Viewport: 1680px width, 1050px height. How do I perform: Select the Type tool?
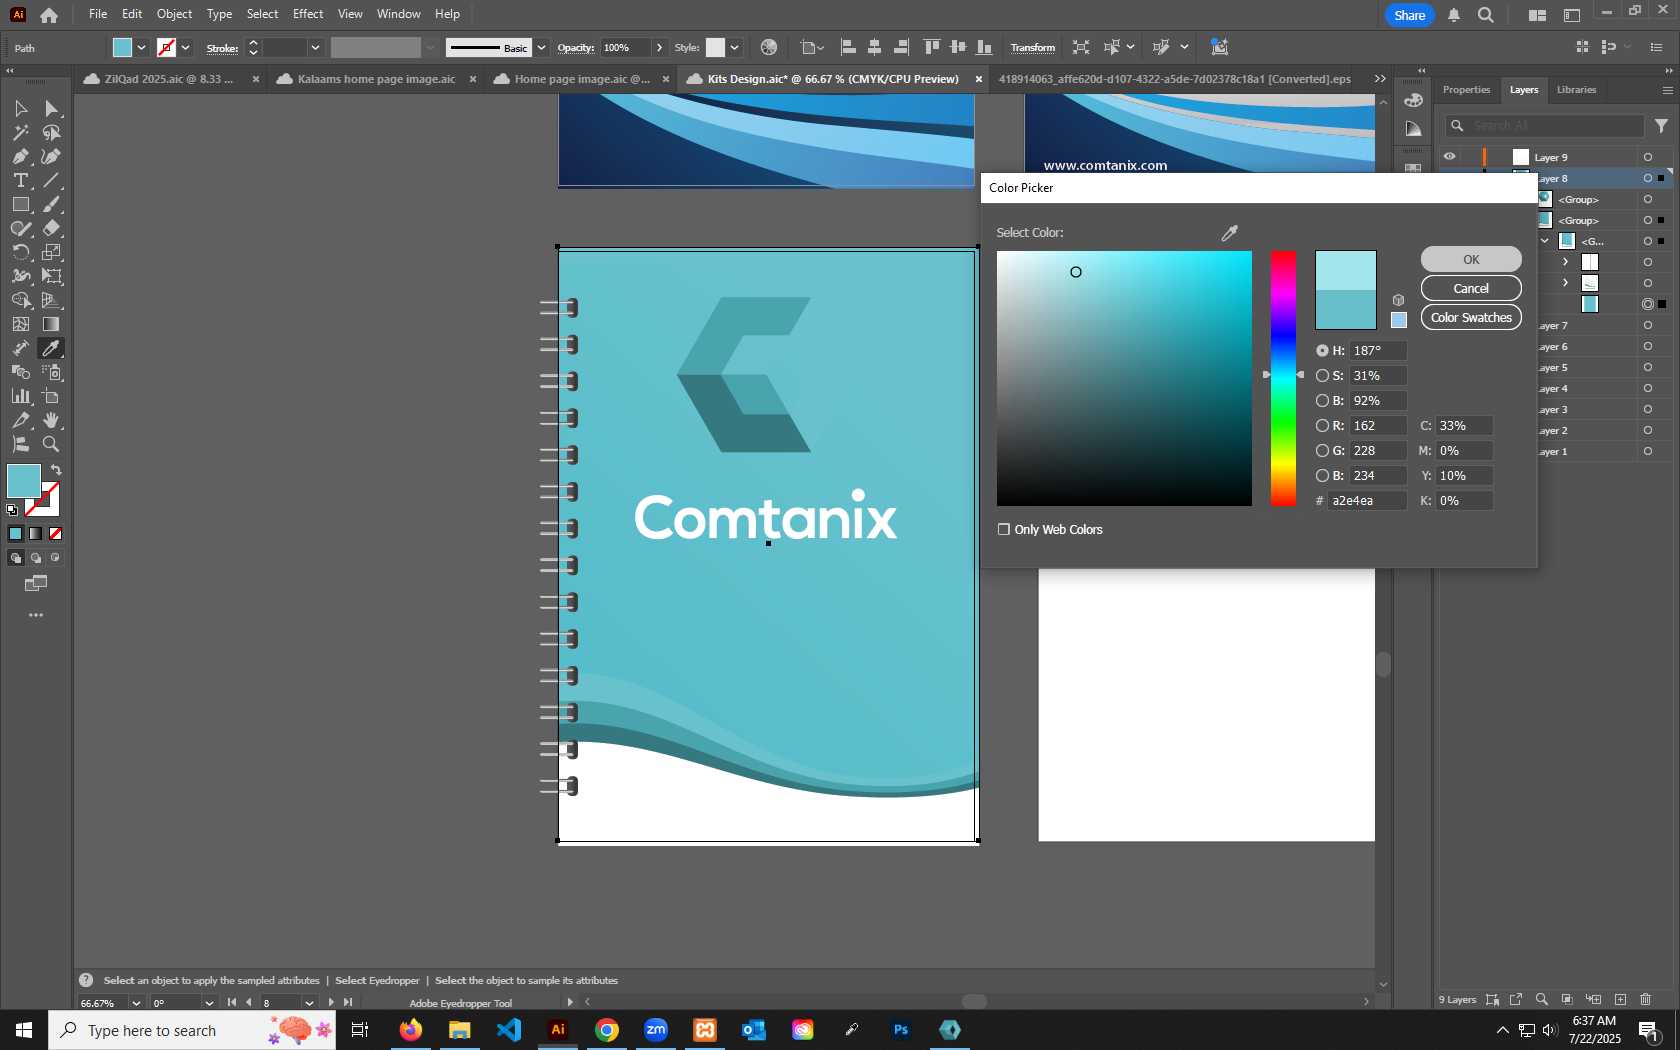point(20,180)
